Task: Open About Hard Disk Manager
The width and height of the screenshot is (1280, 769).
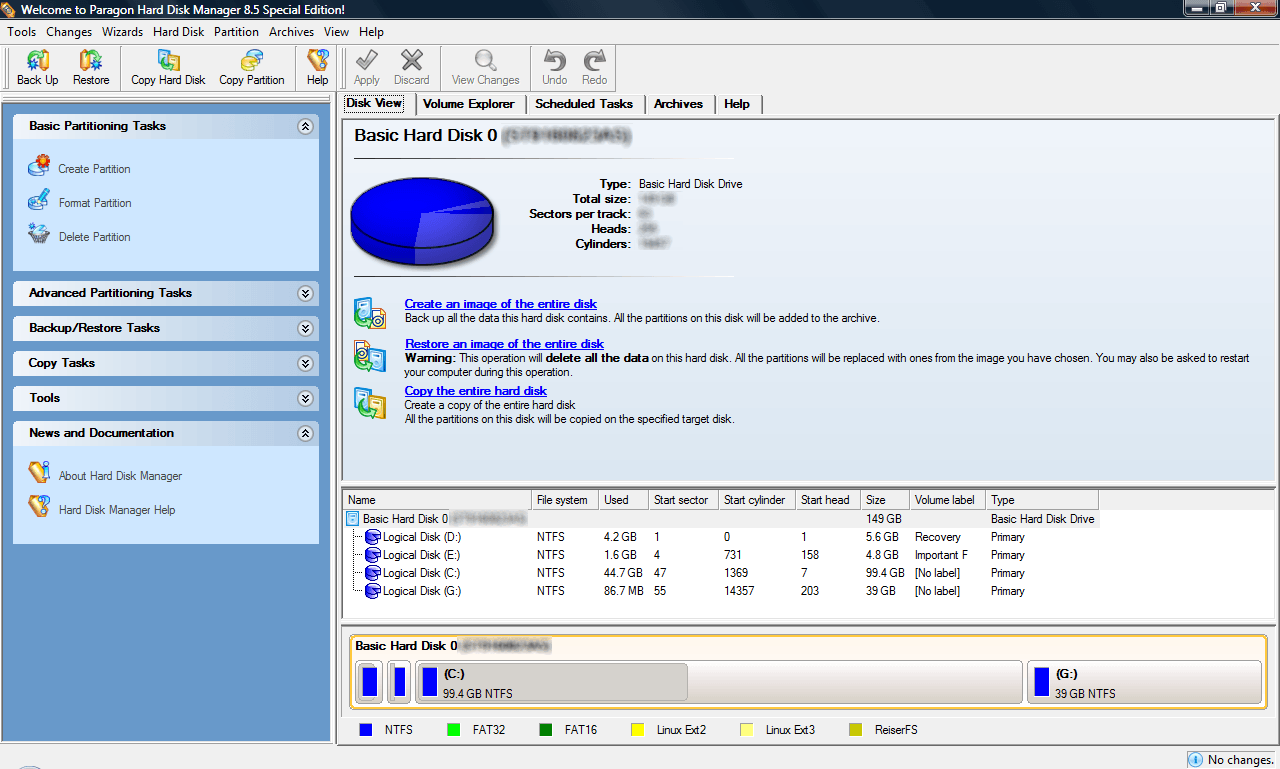Action: 120,476
